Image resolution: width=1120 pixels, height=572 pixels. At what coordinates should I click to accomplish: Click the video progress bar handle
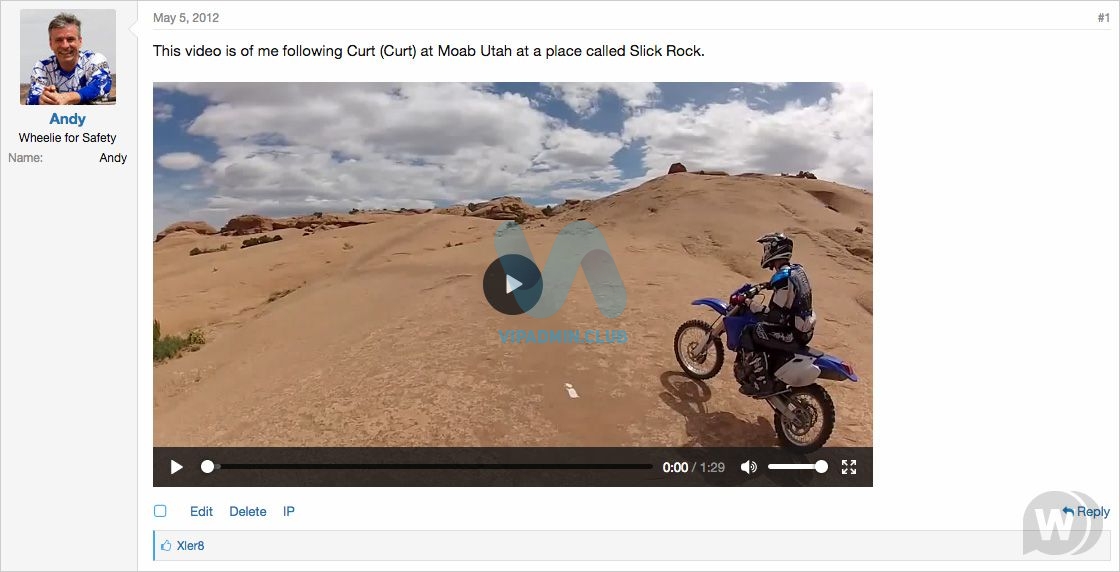207,466
